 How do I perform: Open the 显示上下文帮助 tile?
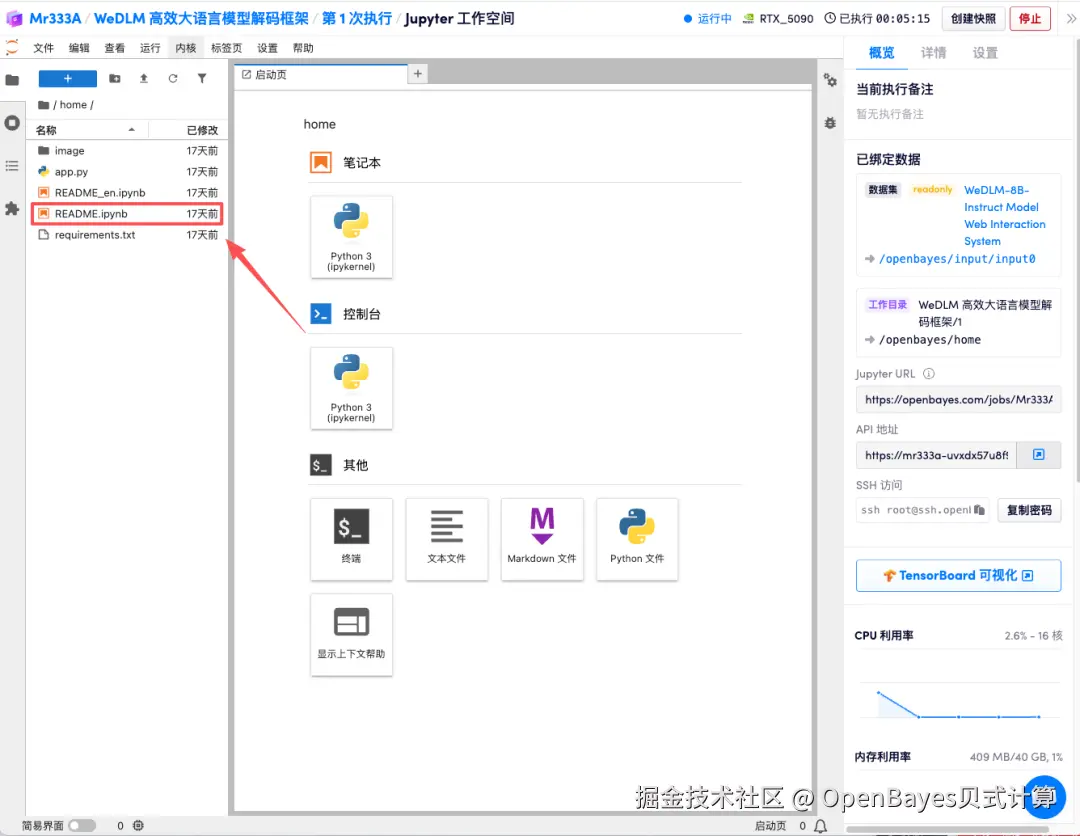click(351, 635)
